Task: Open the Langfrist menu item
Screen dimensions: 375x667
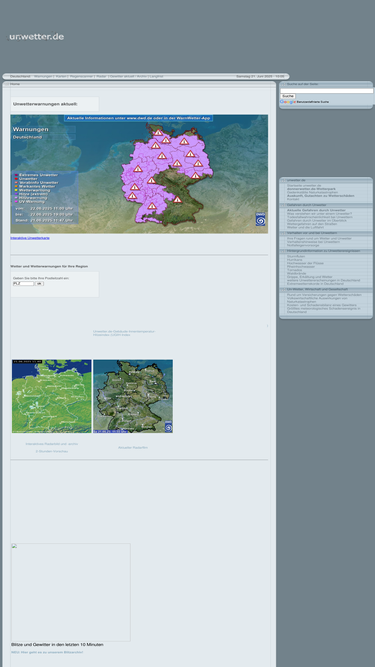Action: pyautogui.click(x=156, y=77)
